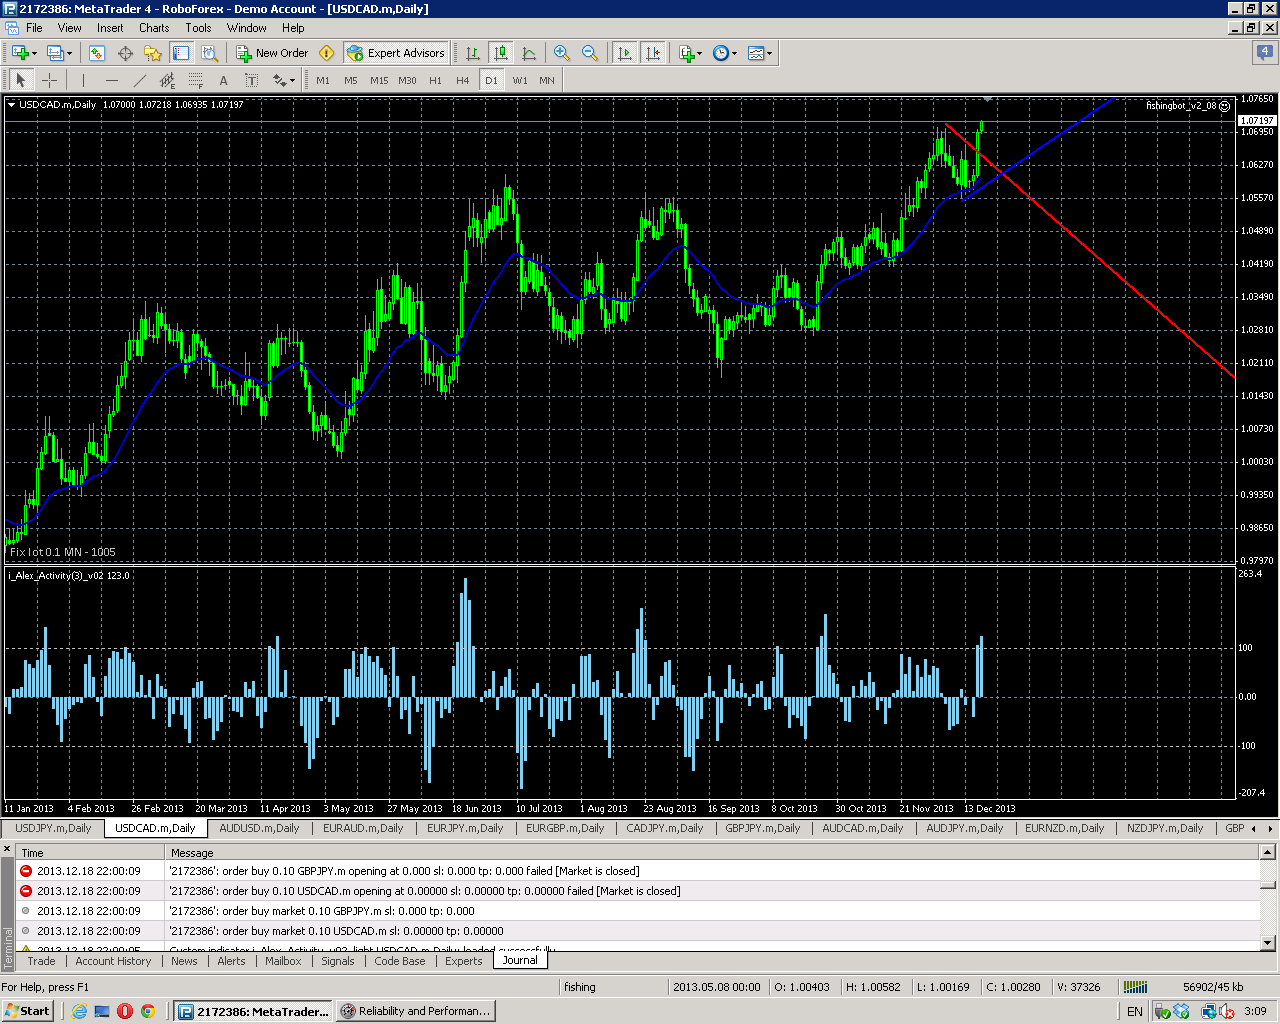Switch chart to Line Chart icon
Viewport: 1280px width, 1024px height.
coord(529,53)
